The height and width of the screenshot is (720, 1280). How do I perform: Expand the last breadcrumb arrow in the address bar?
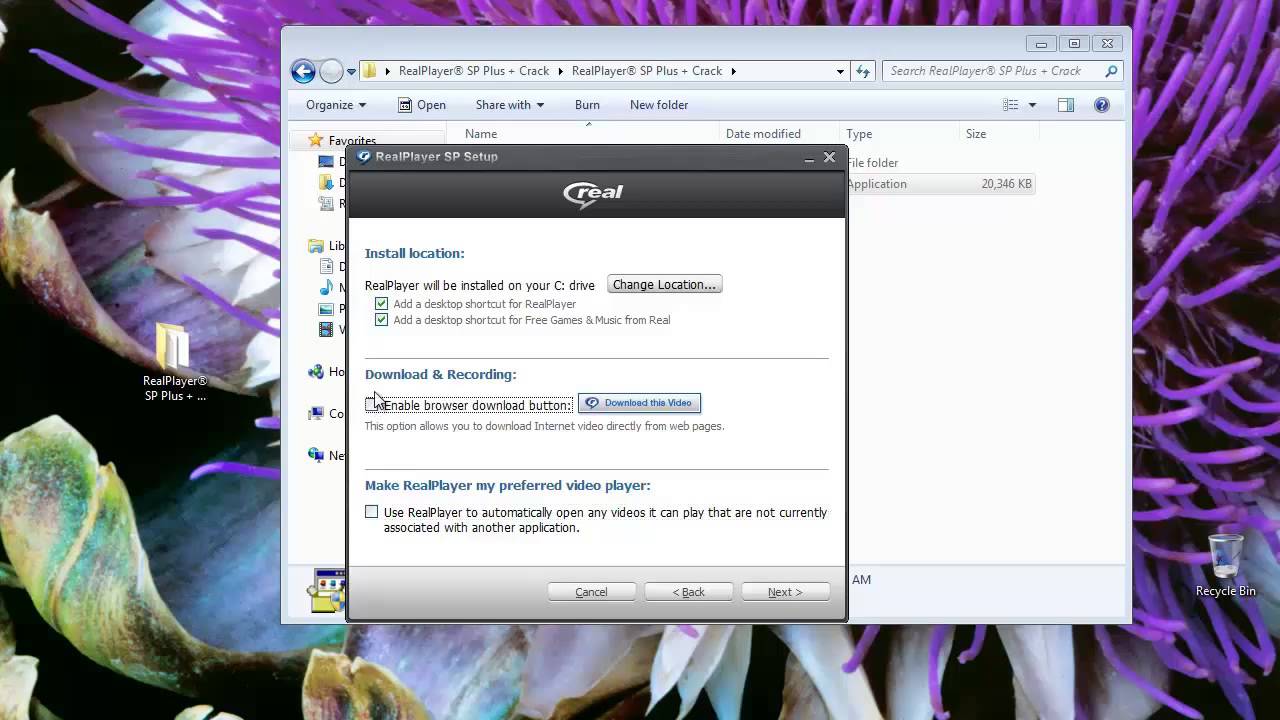(733, 71)
